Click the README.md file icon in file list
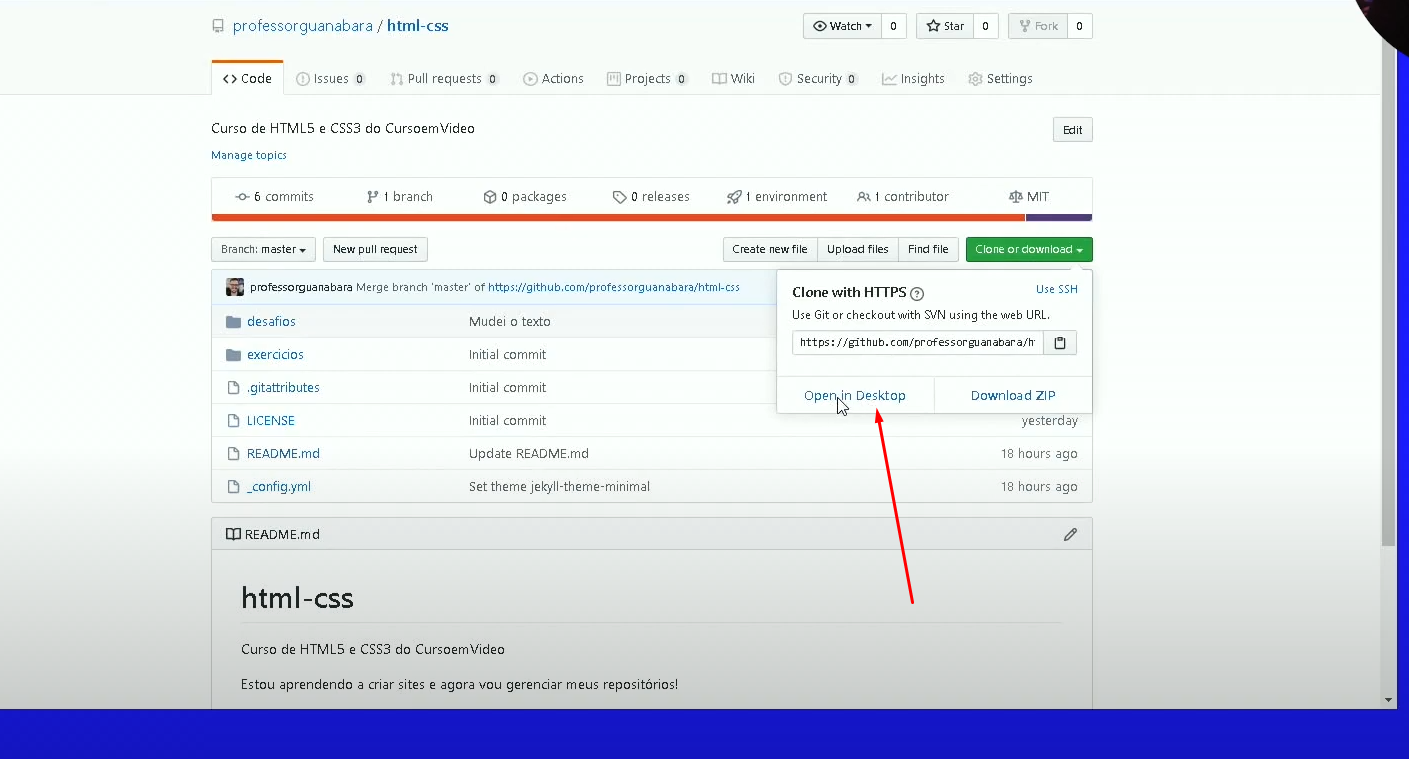This screenshot has width=1409, height=759. pyautogui.click(x=233, y=454)
